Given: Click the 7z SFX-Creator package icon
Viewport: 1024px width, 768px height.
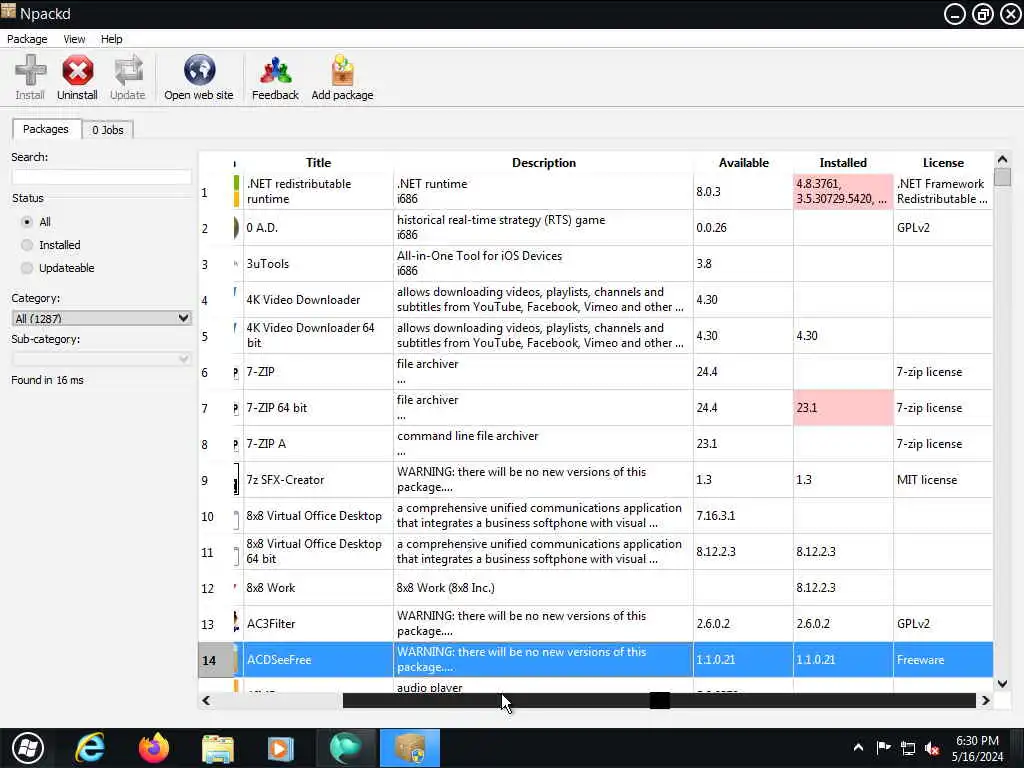Looking at the screenshot, I should (236, 480).
